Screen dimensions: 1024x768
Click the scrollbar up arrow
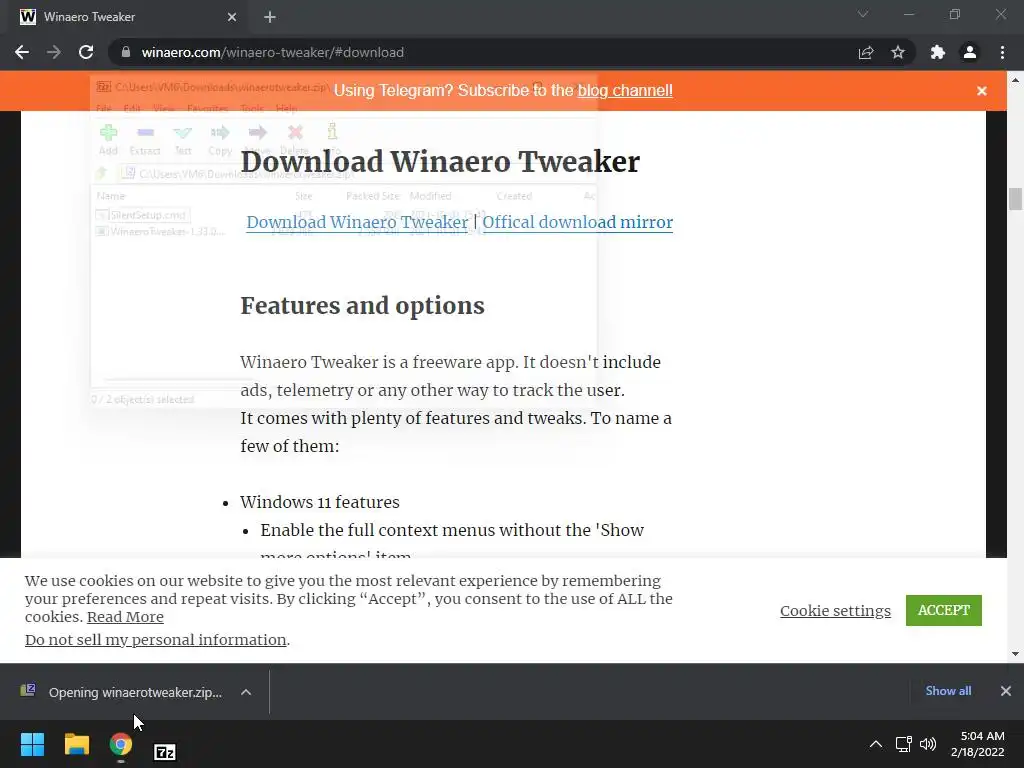[x=1015, y=80]
